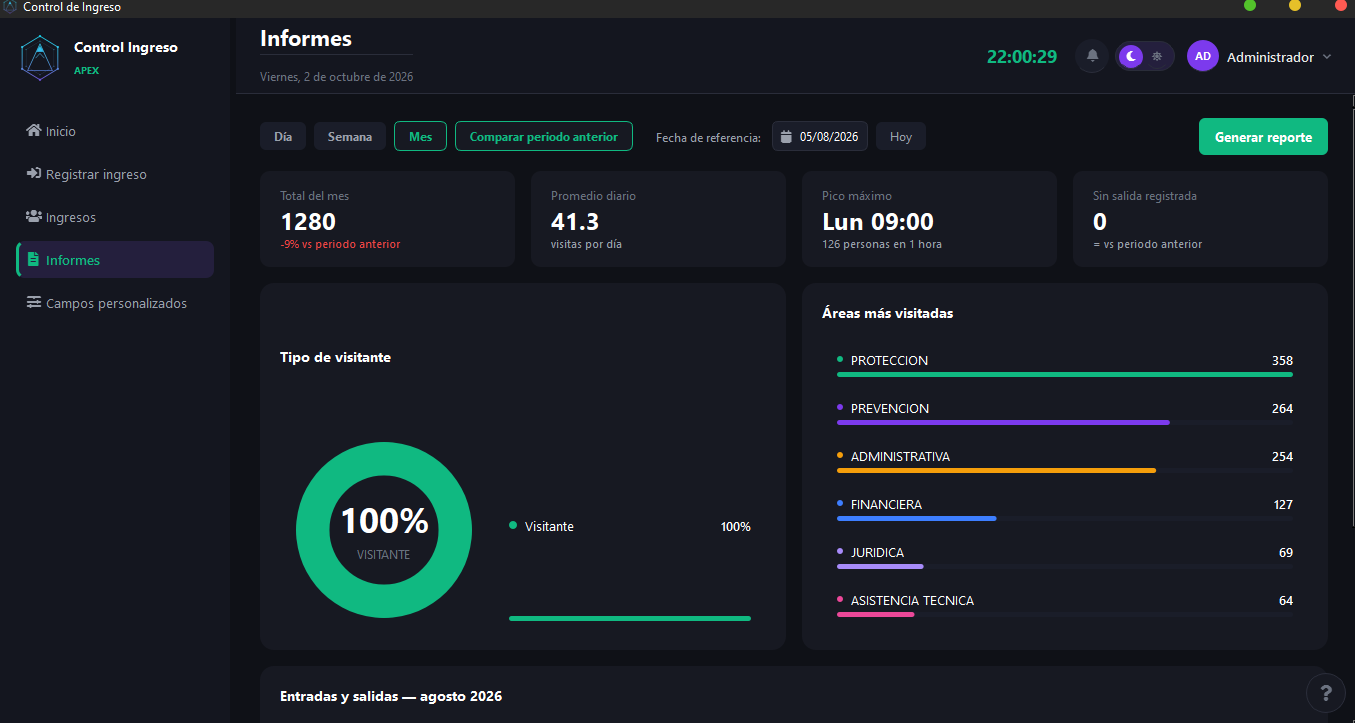Click the people group icon beside Ingresos
The height and width of the screenshot is (723, 1355).
[34, 217]
